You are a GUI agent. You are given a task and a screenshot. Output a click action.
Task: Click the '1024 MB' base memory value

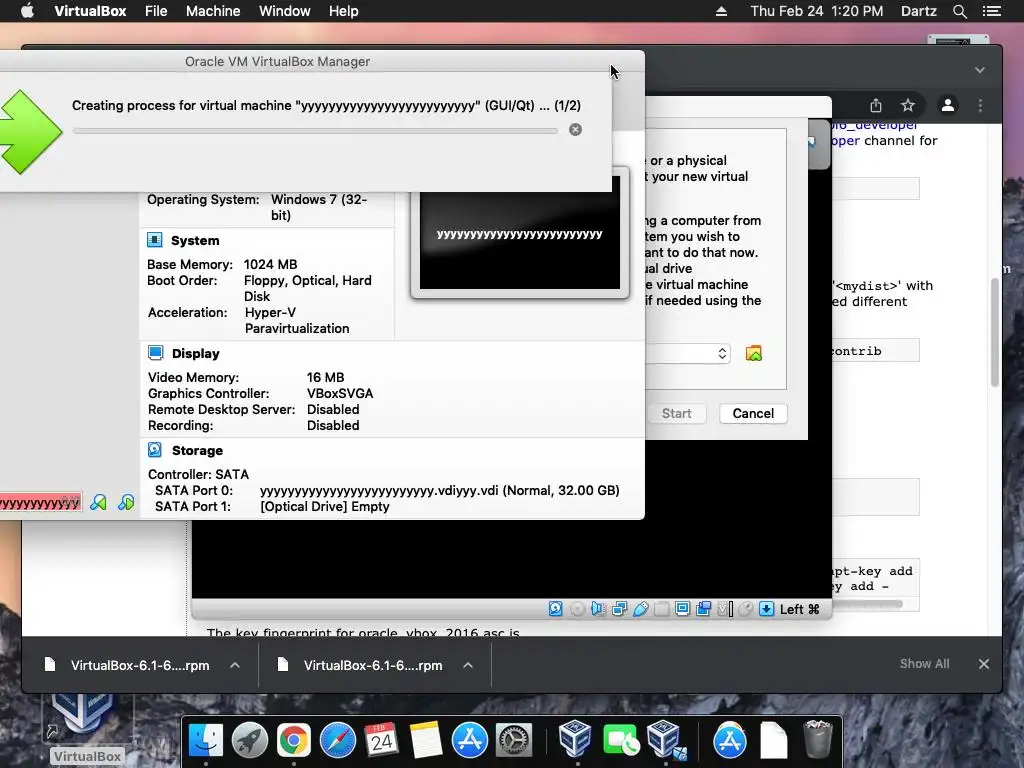pyautogui.click(x=270, y=264)
